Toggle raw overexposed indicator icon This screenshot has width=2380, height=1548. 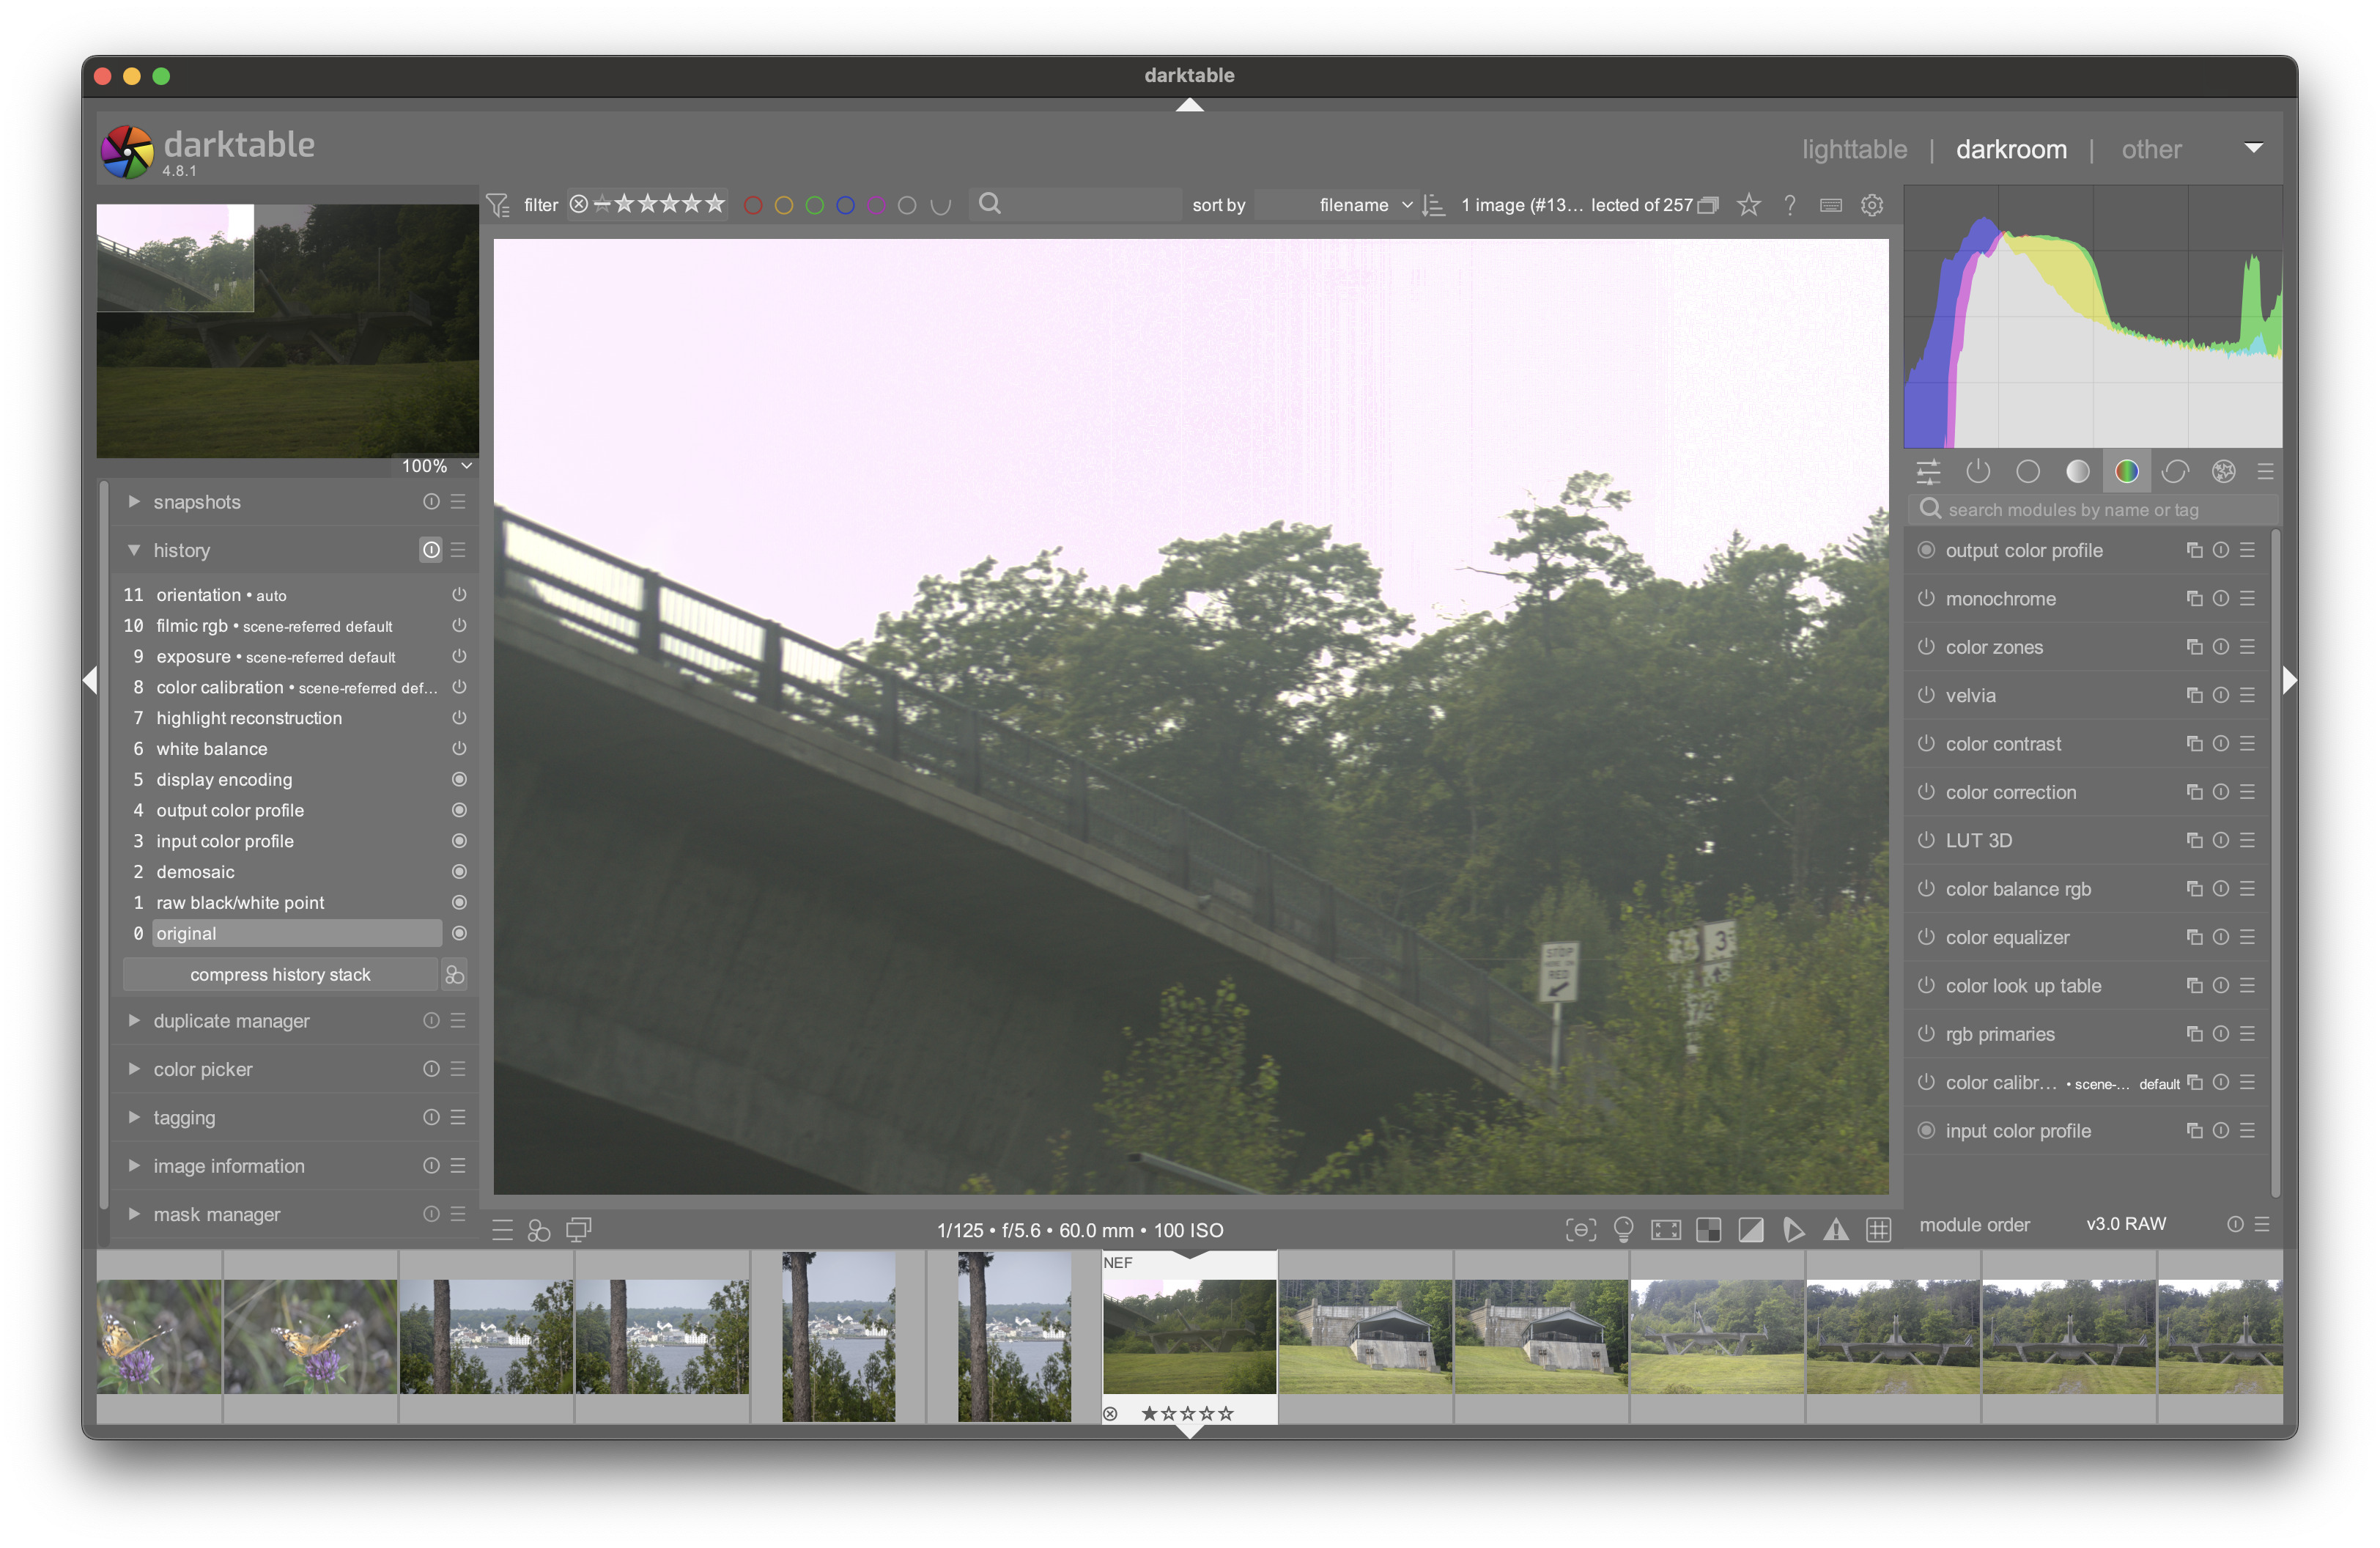[1709, 1230]
